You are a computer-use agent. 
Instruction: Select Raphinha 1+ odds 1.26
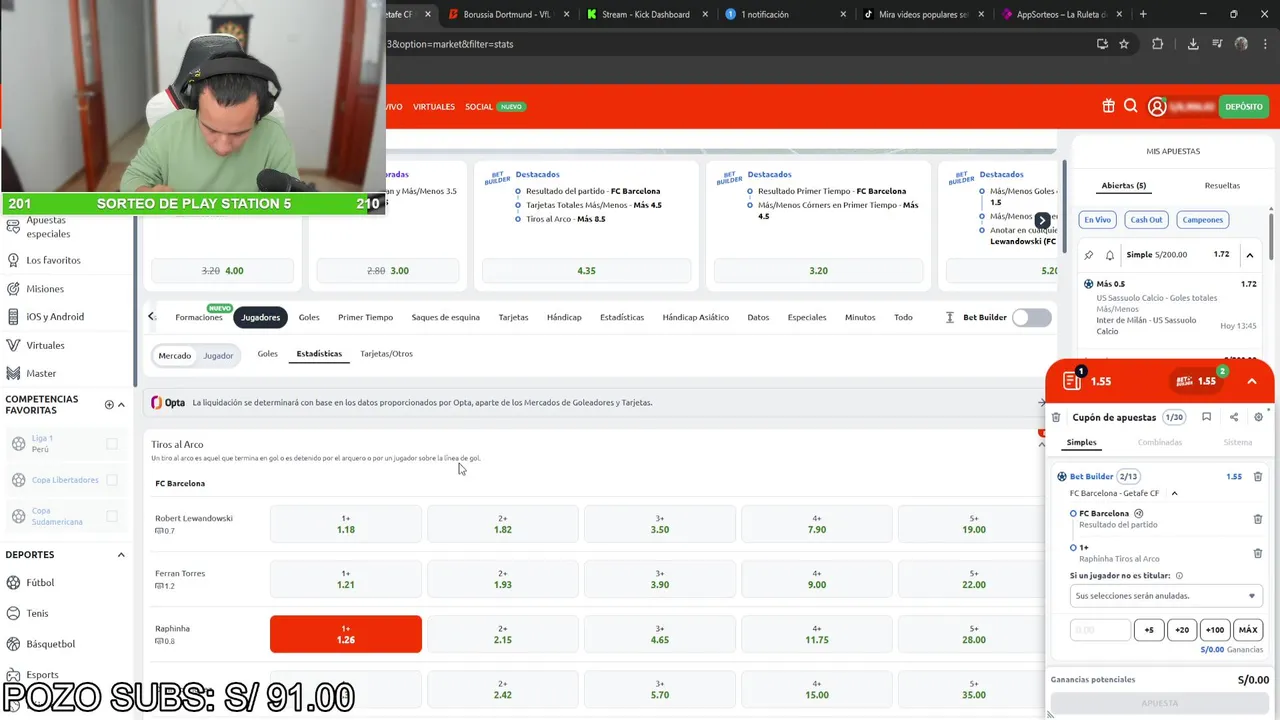tap(346, 634)
